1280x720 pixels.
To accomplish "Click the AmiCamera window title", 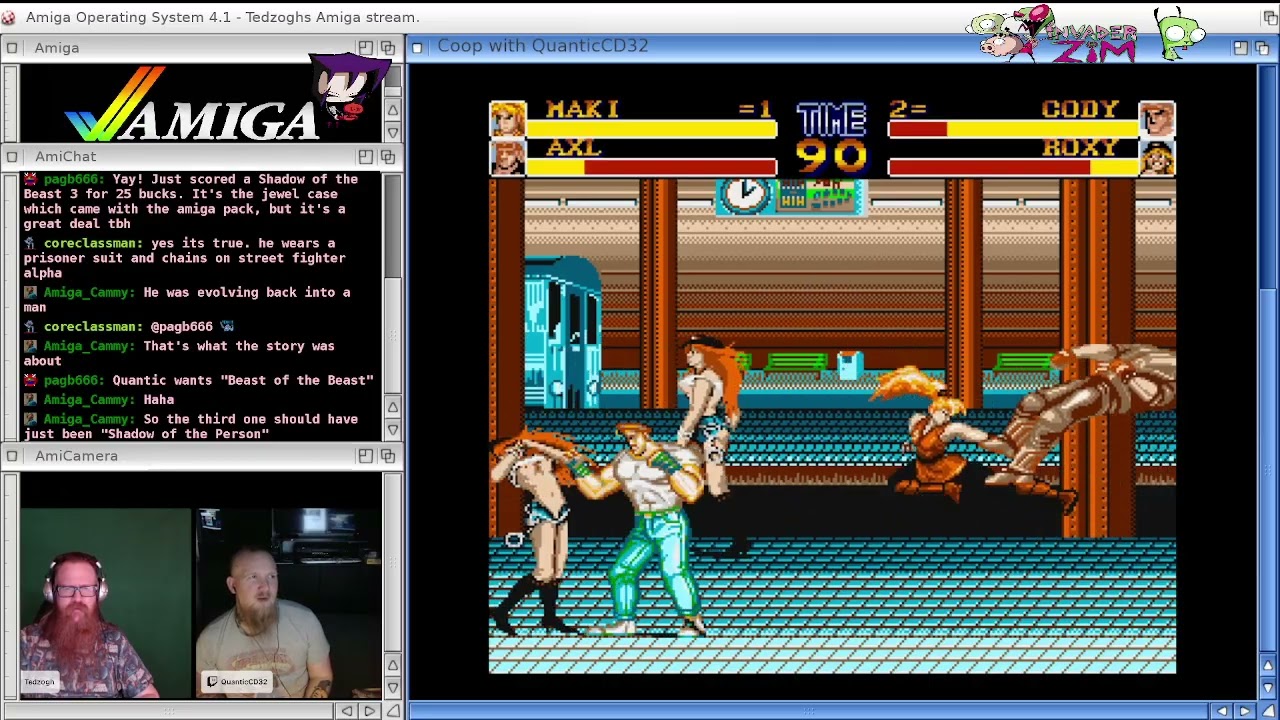I will pos(76,456).
